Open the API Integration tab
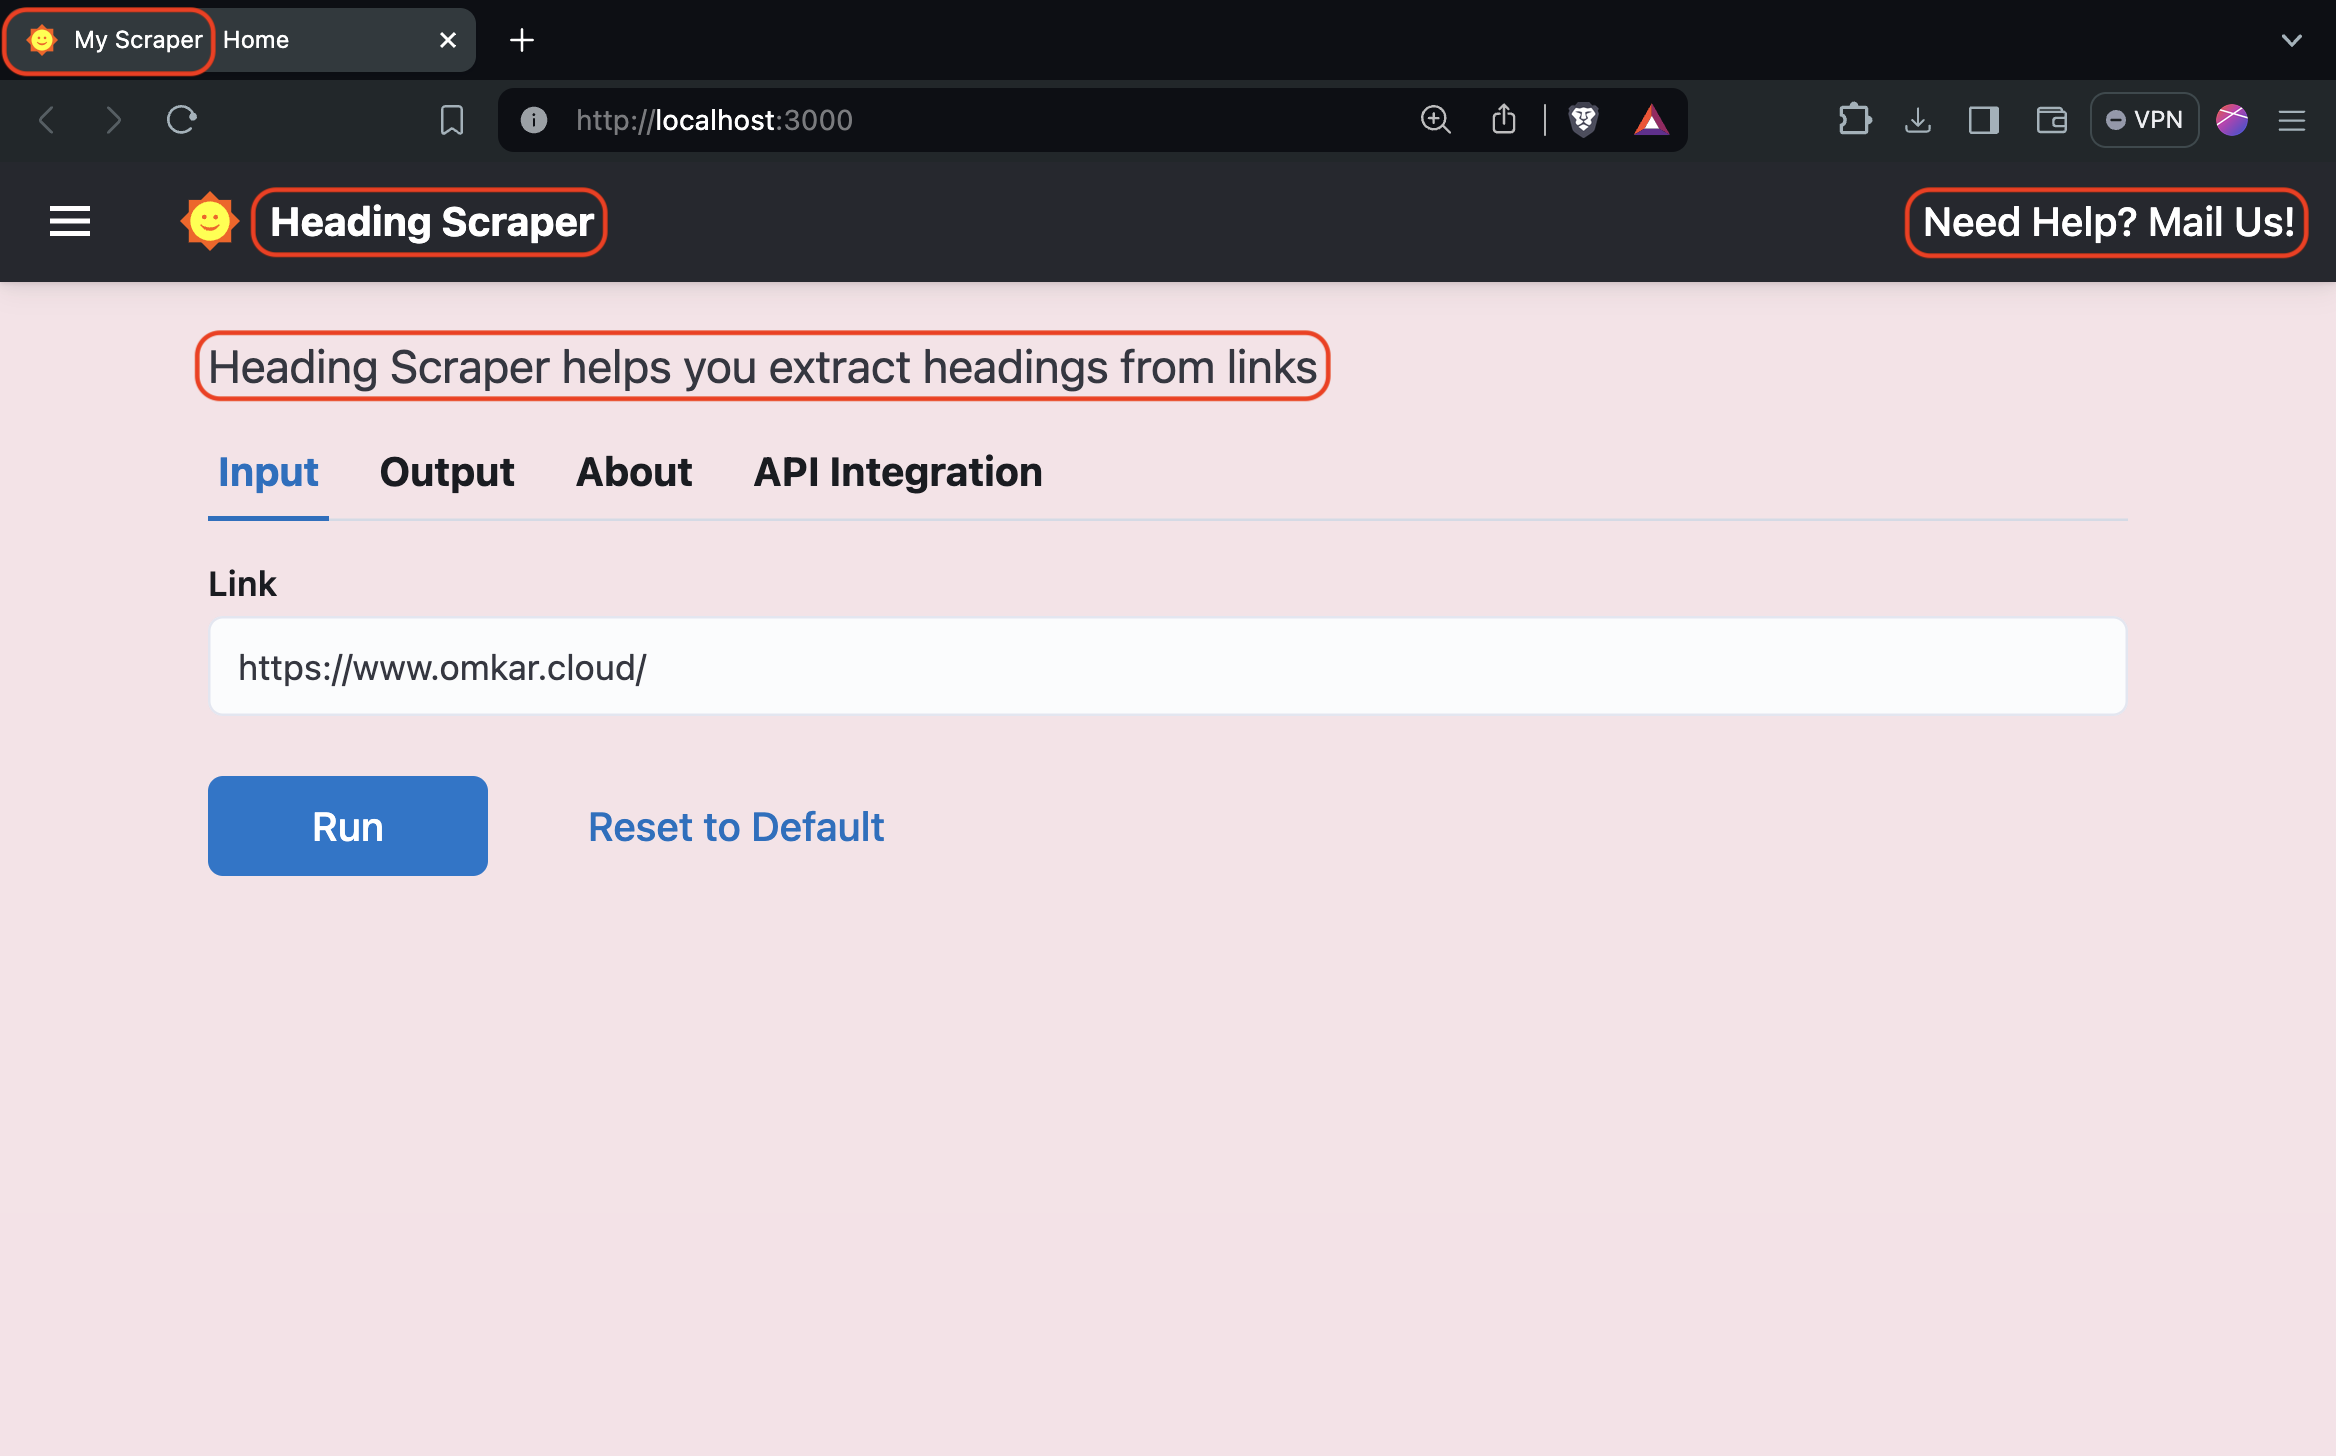This screenshot has width=2336, height=1456. (x=897, y=472)
